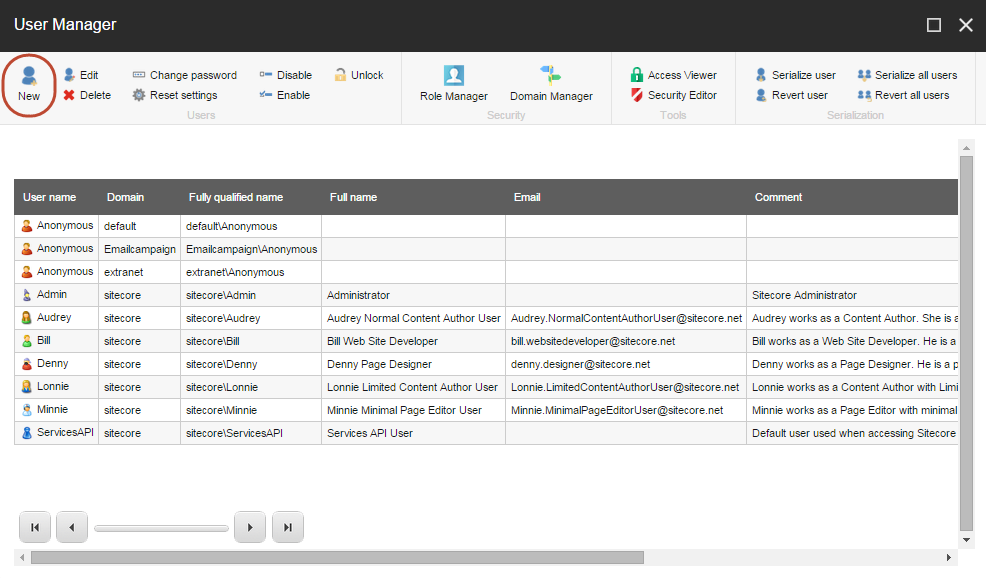This screenshot has height=578, width=986.
Task: Disable the selected user account
Action: (285, 74)
